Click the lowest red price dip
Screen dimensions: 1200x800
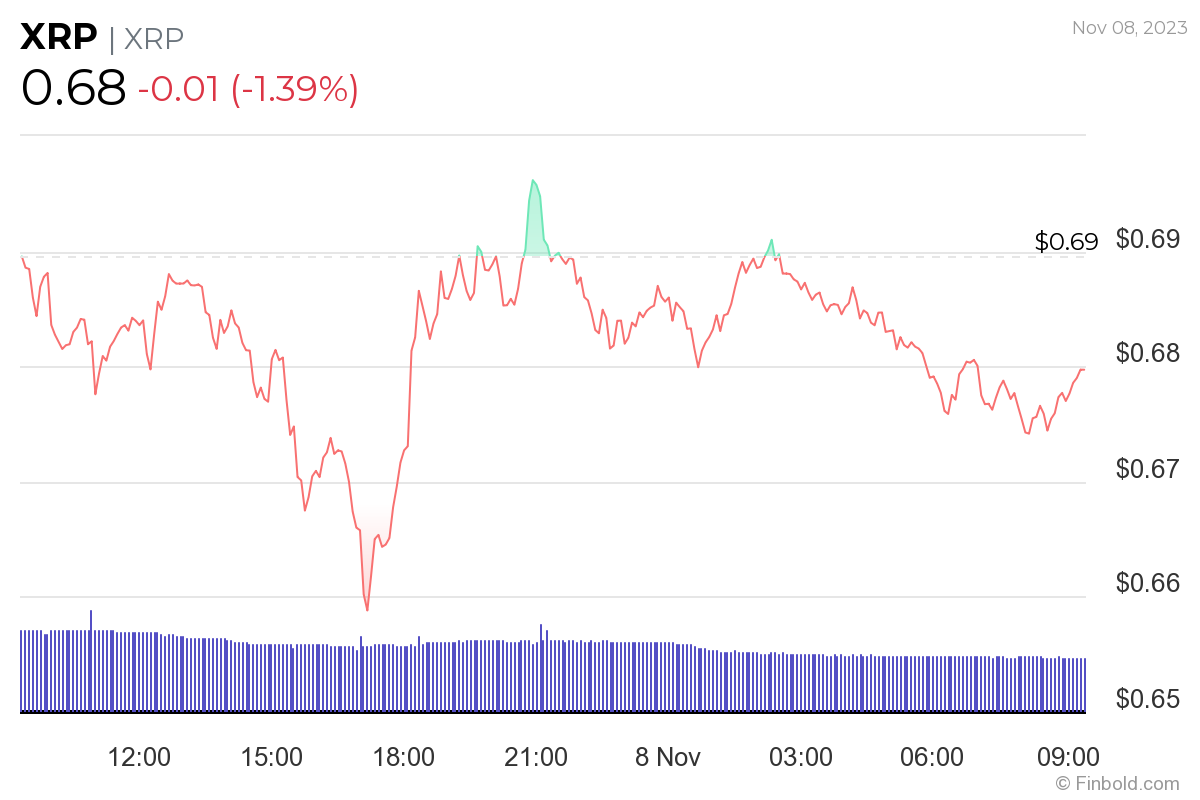coord(367,608)
